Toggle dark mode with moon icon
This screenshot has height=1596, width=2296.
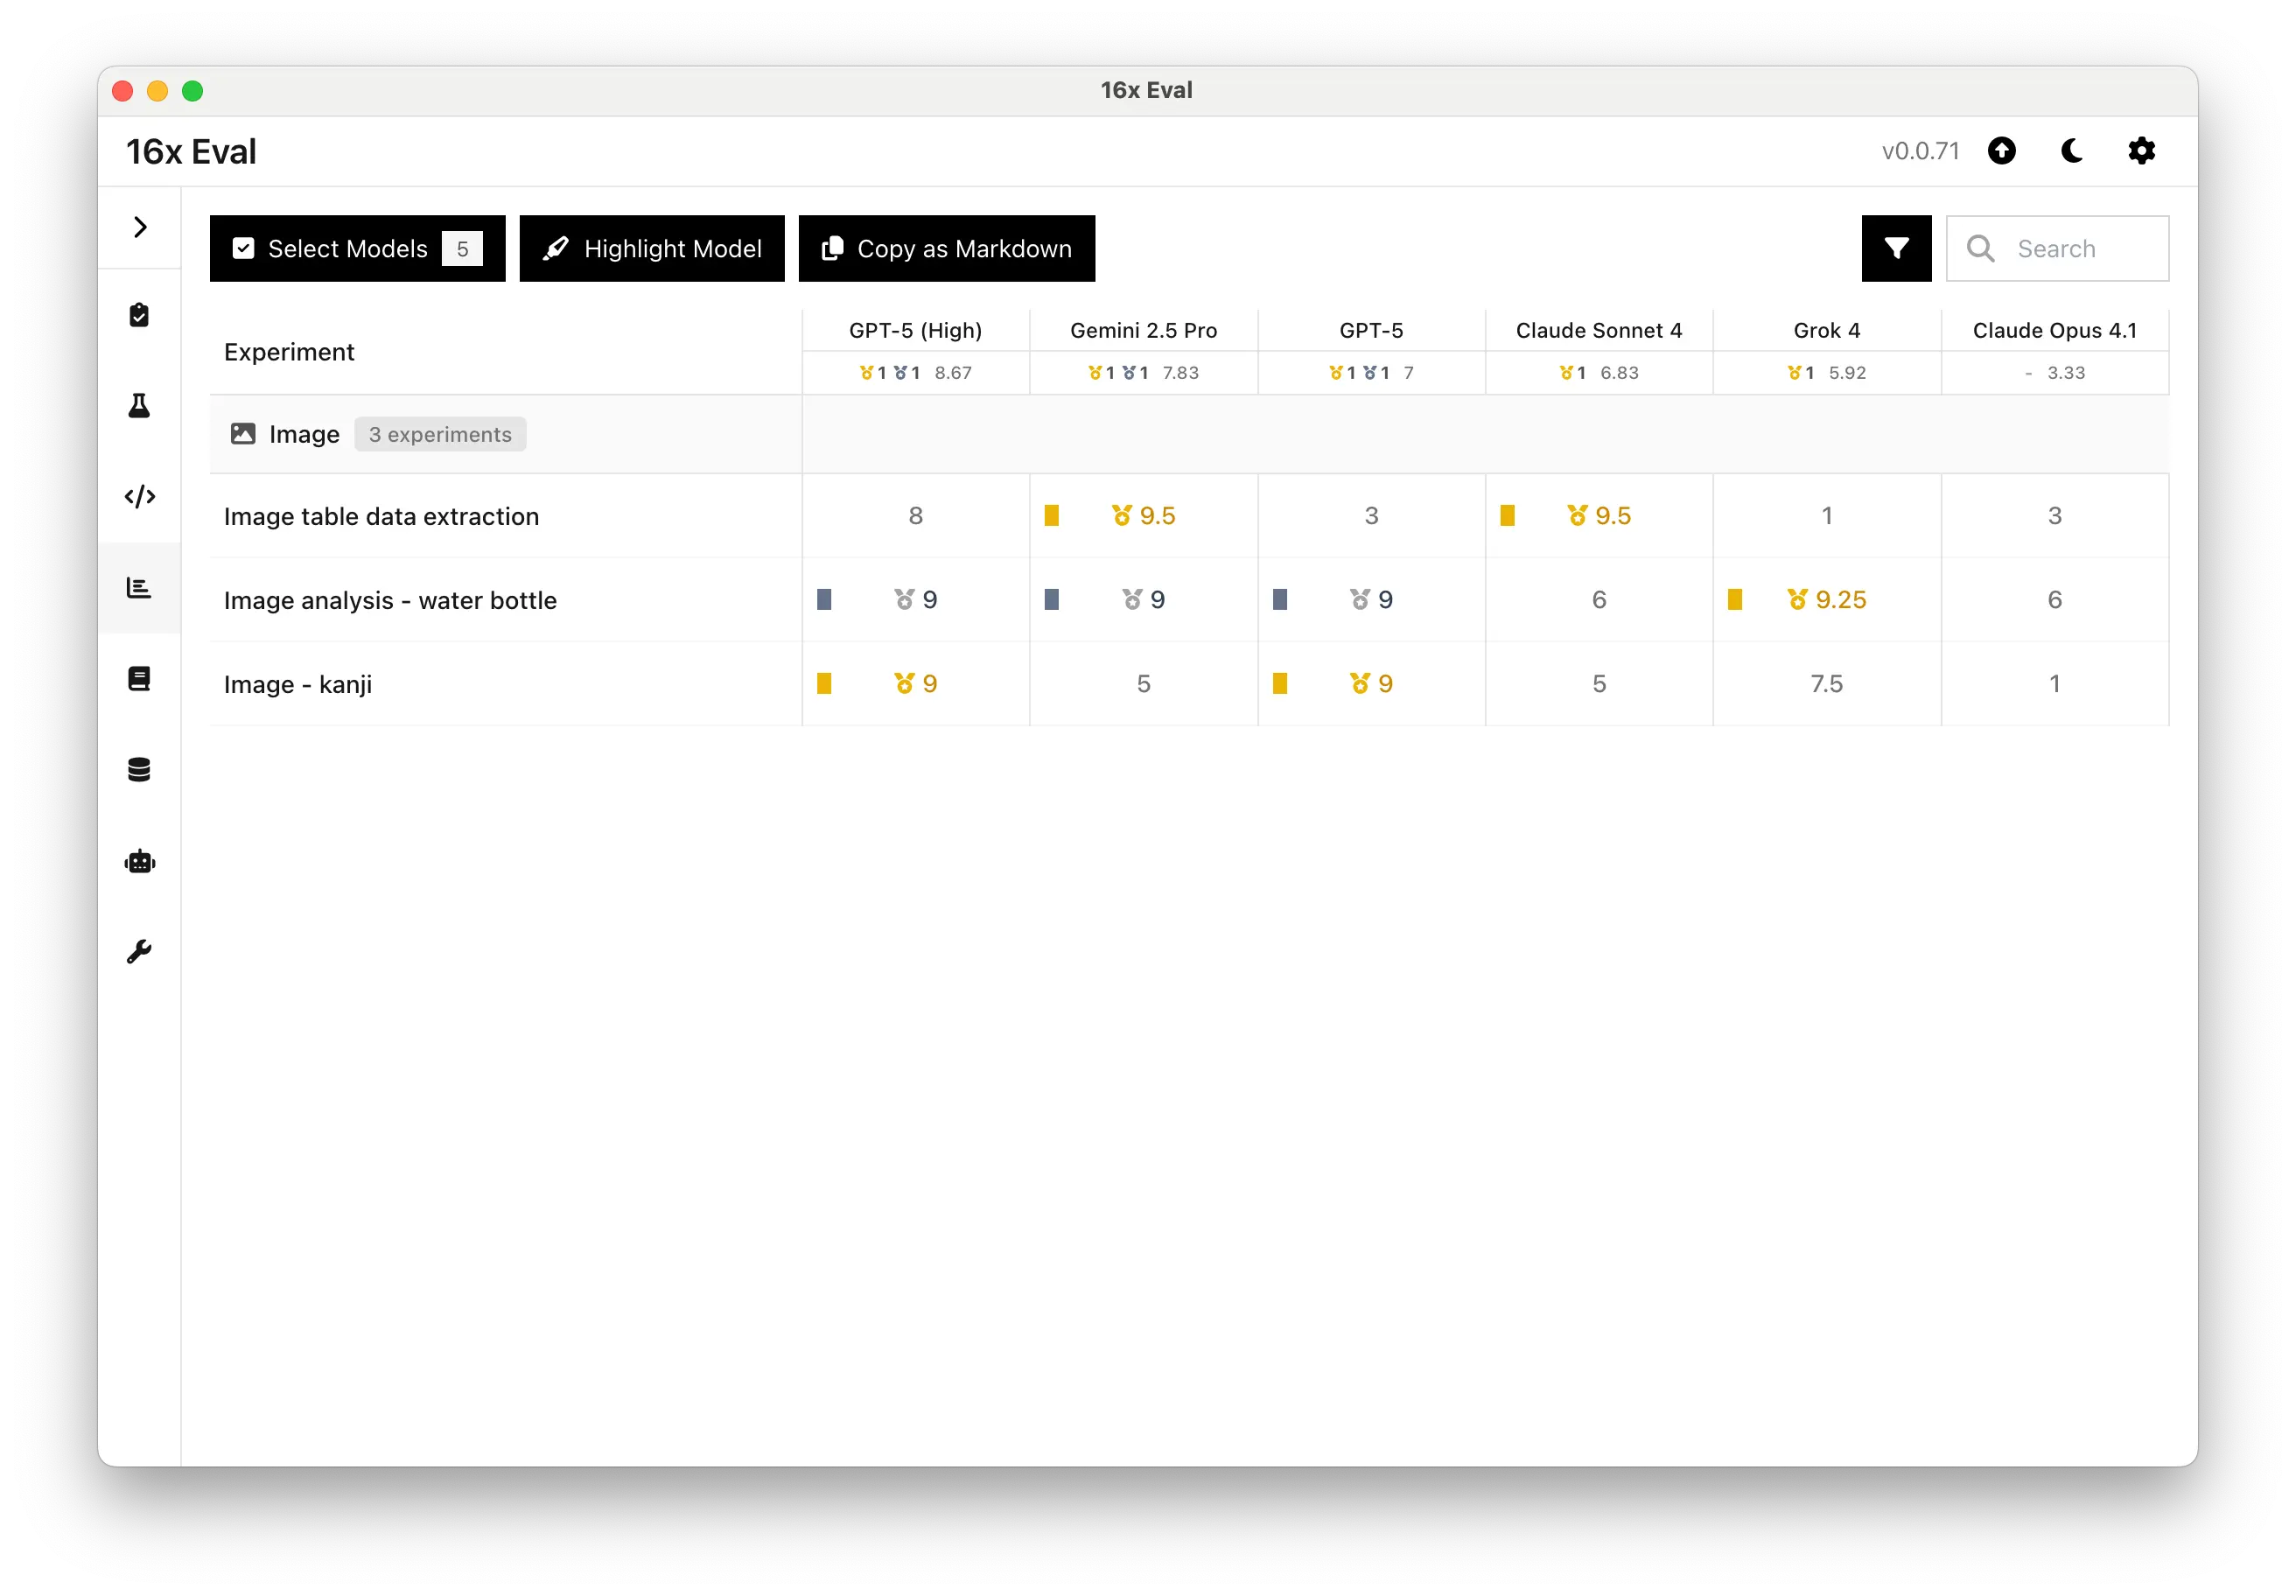coord(2072,151)
